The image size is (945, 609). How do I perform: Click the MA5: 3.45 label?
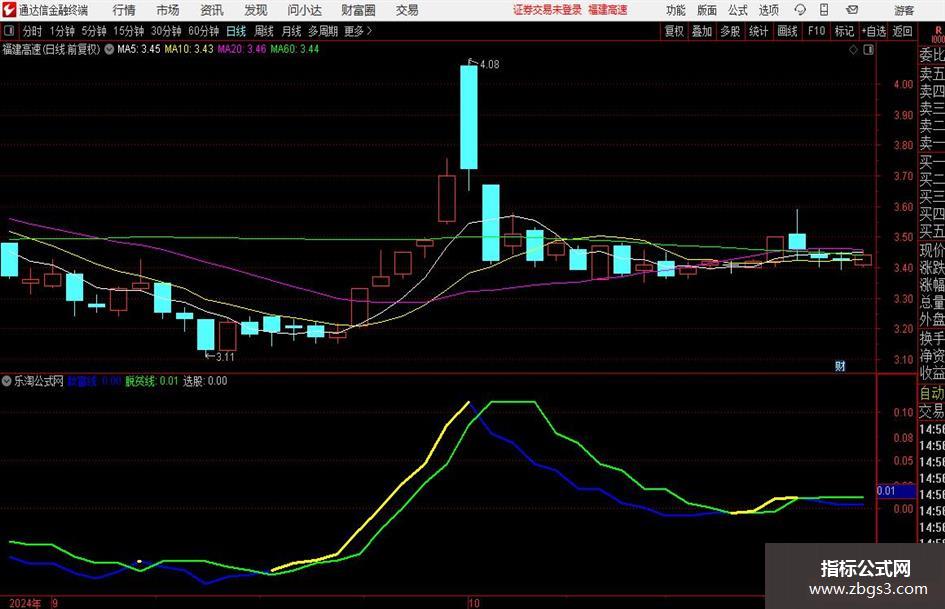[139, 49]
